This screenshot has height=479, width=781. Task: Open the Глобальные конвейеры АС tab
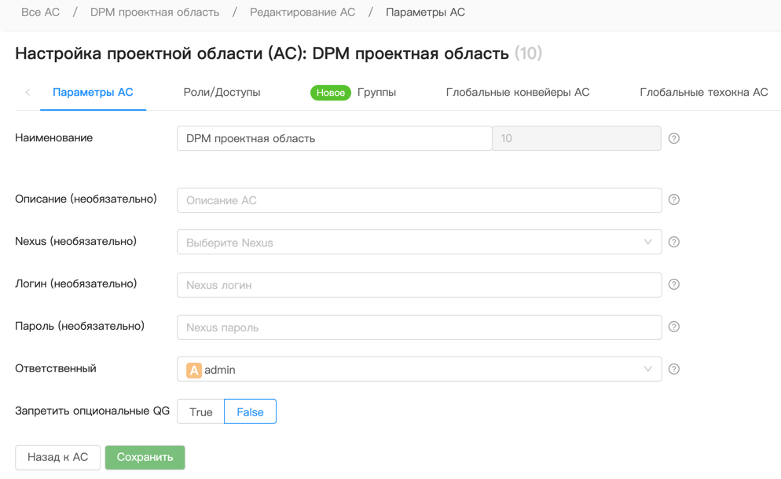coord(517,92)
